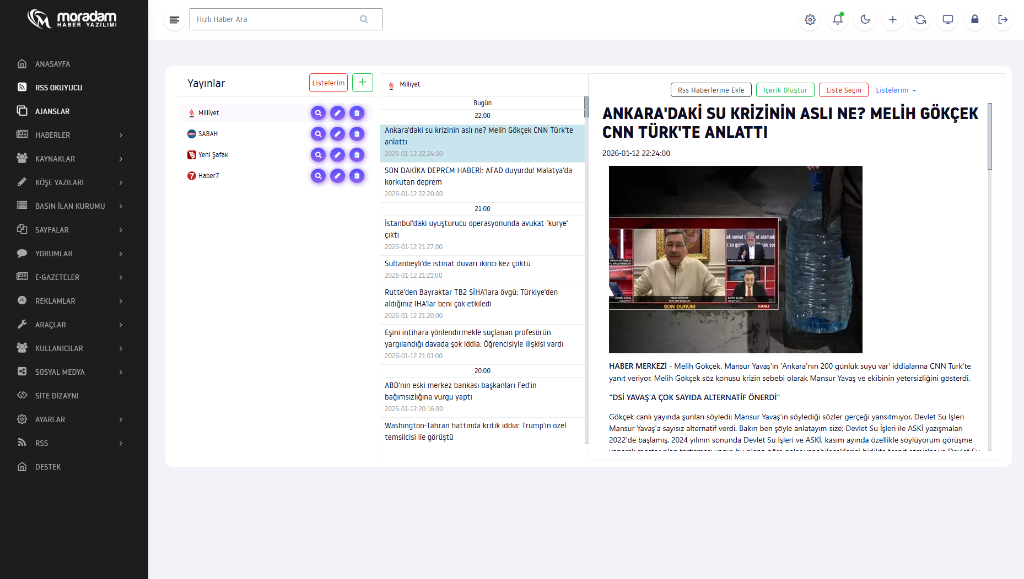Edit the Haber7 feed pencil icon
This screenshot has width=1024, height=579.
[337, 176]
